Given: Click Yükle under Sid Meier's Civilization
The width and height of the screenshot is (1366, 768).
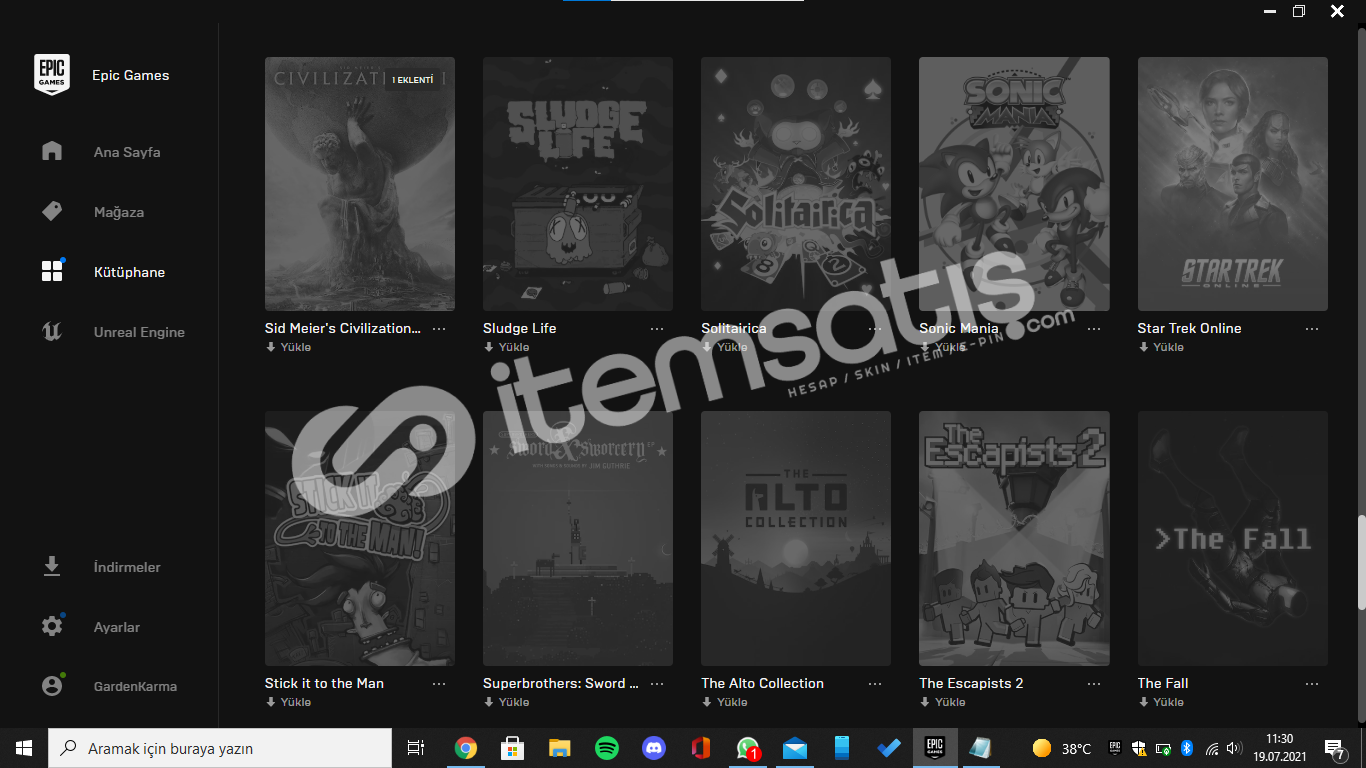Looking at the screenshot, I should point(288,347).
